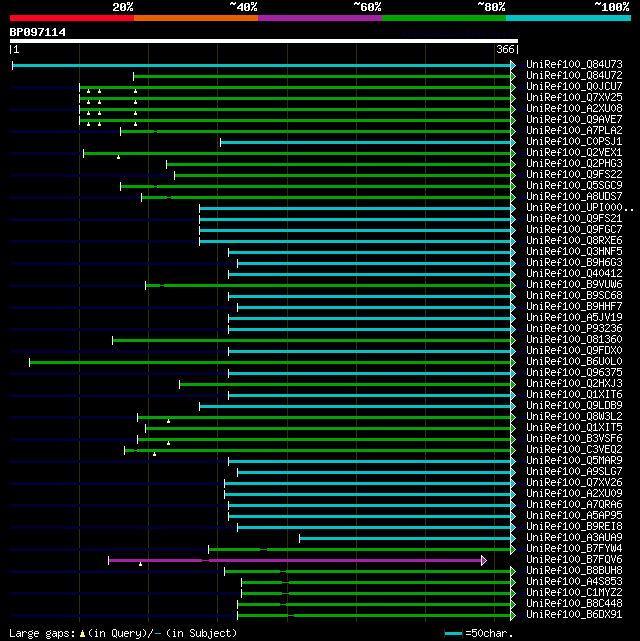Viewport: 640px width, 641px height.
Task: Click the UniRef100_Q8RXE6 text
Action: (x=574, y=241)
